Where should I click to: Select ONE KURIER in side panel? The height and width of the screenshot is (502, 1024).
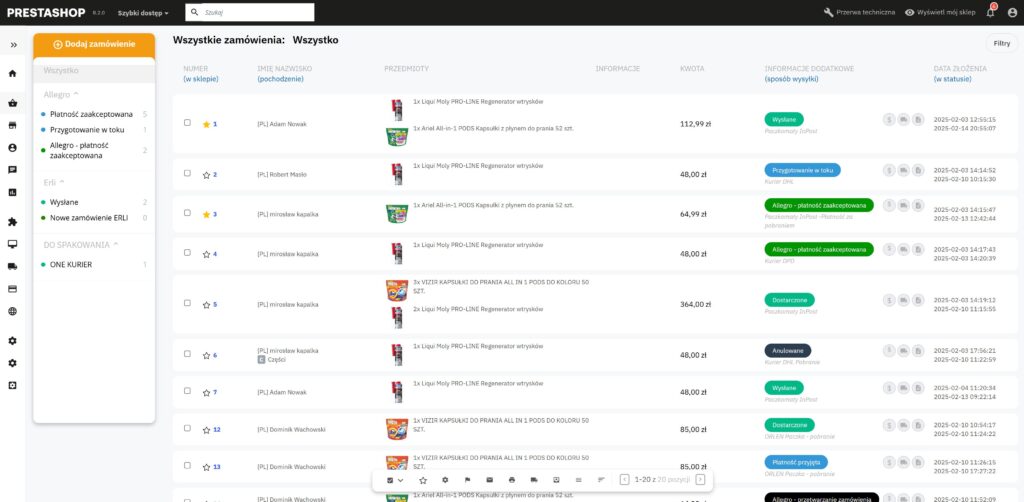71,264
